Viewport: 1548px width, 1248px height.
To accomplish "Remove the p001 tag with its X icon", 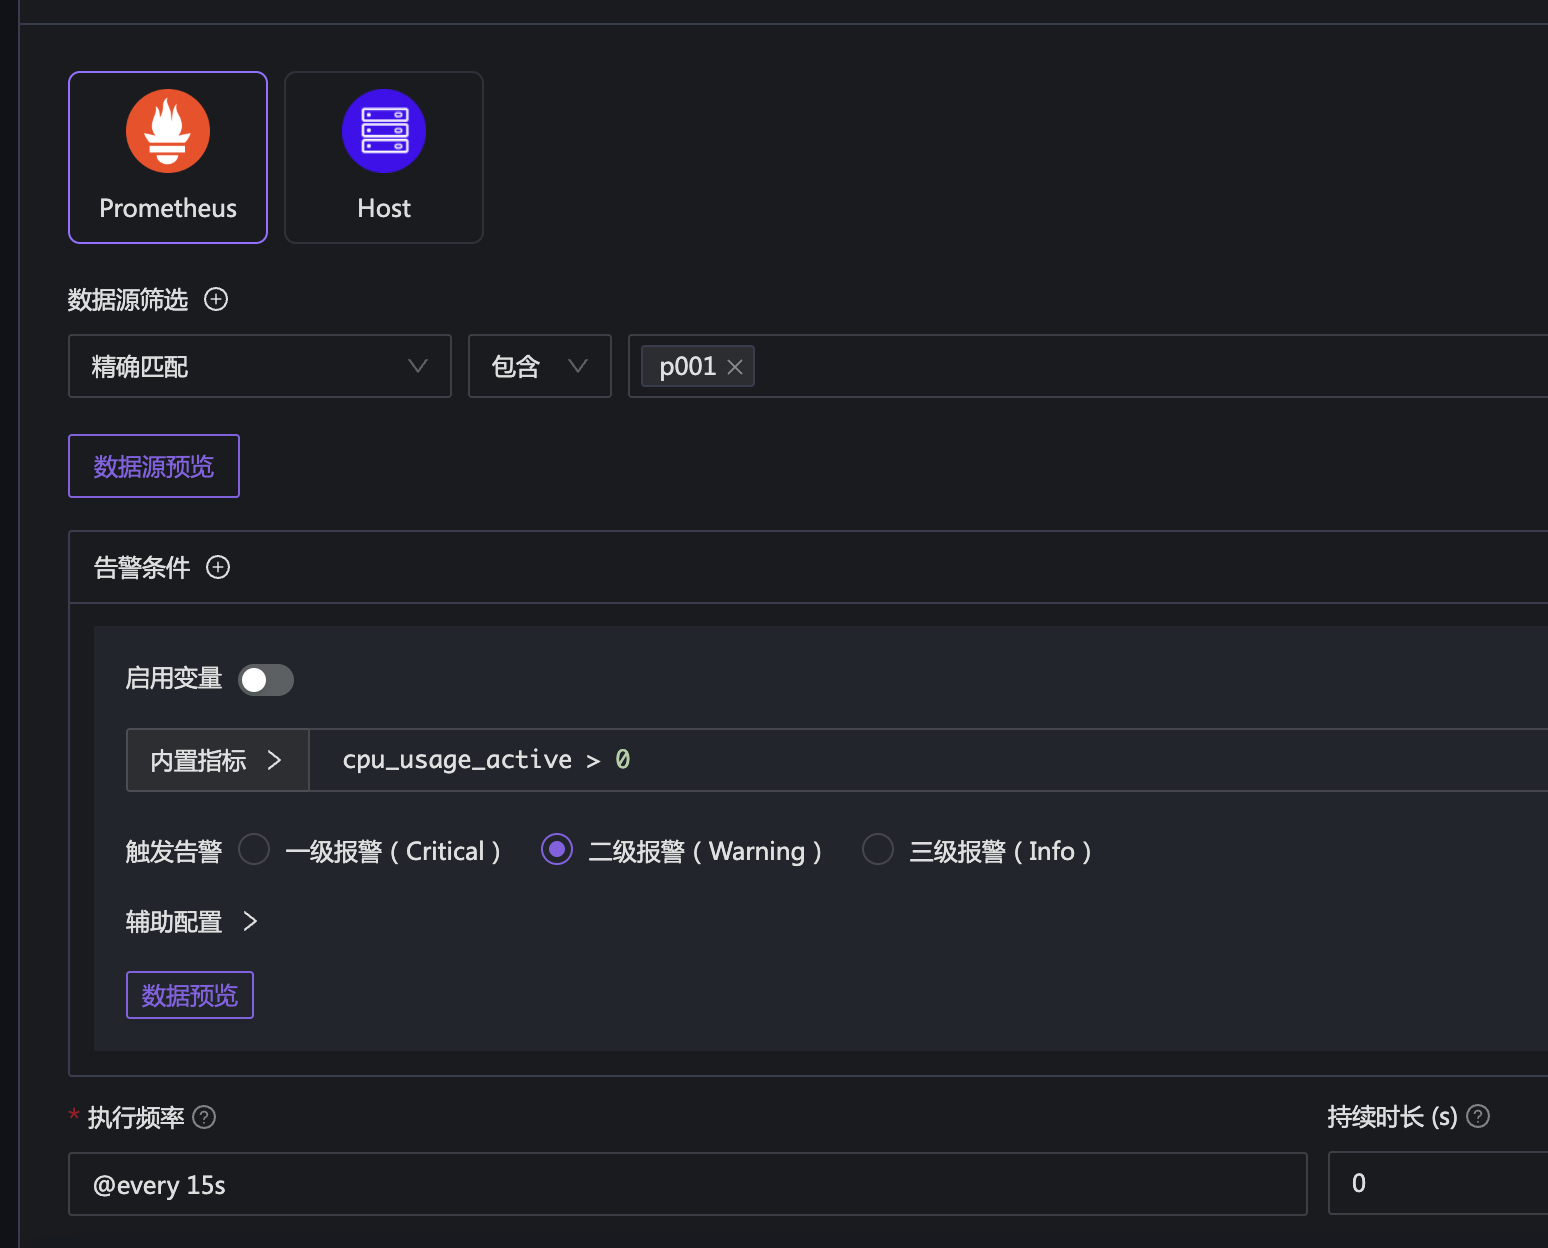I will tap(735, 367).
